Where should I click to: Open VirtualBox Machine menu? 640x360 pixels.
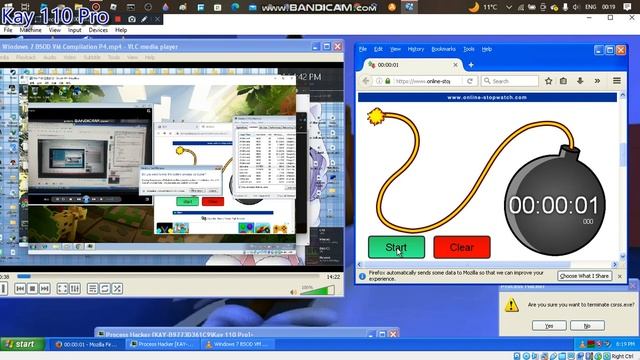coord(31,30)
